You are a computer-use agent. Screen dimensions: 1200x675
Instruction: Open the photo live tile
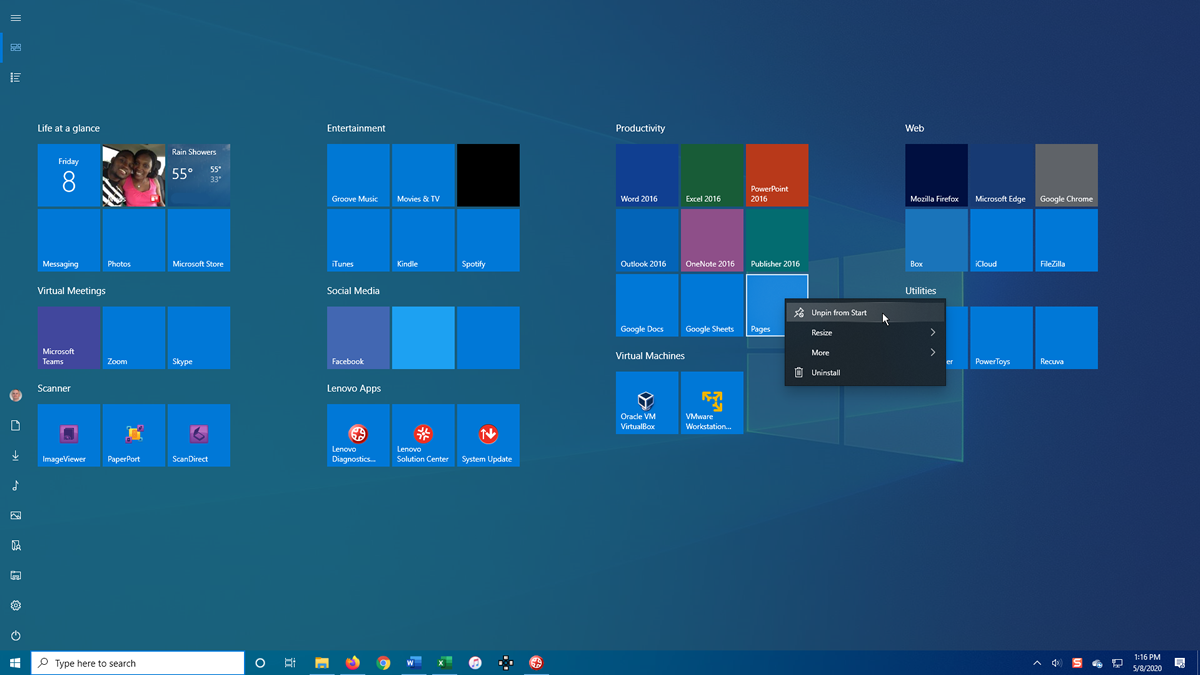click(x=134, y=175)
